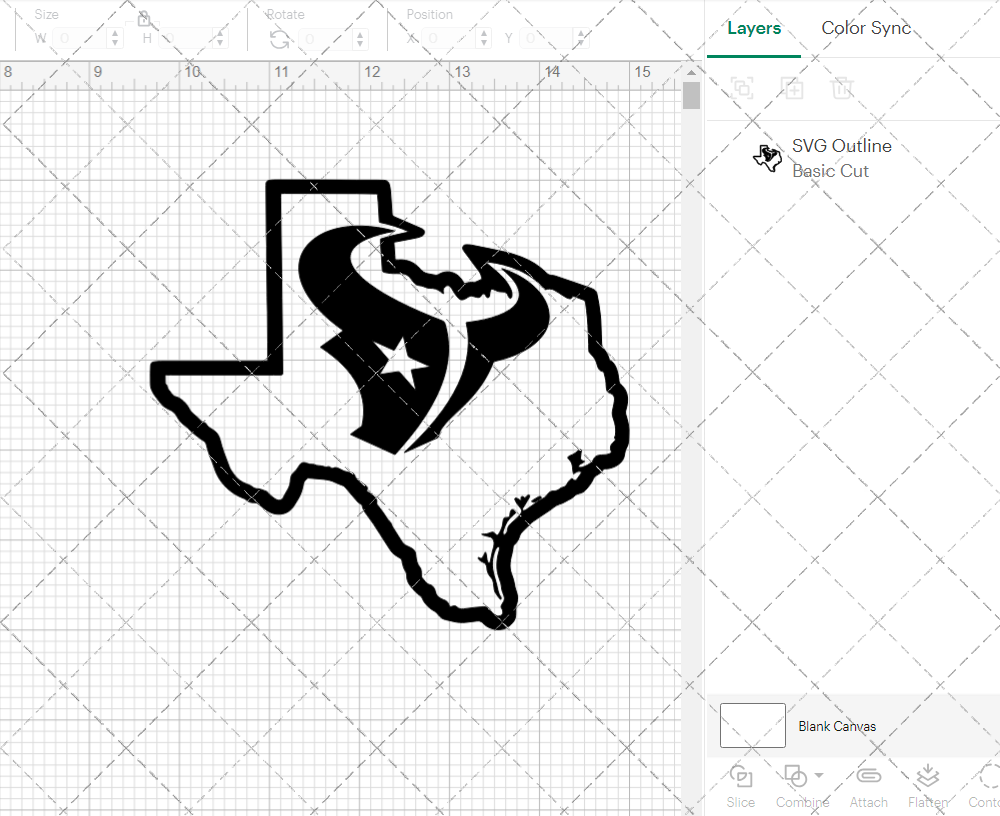The height and width of the screenshot is (816, 1000).
Task: Select the SVG Outline layer name
Action: [x=841, y=145]
